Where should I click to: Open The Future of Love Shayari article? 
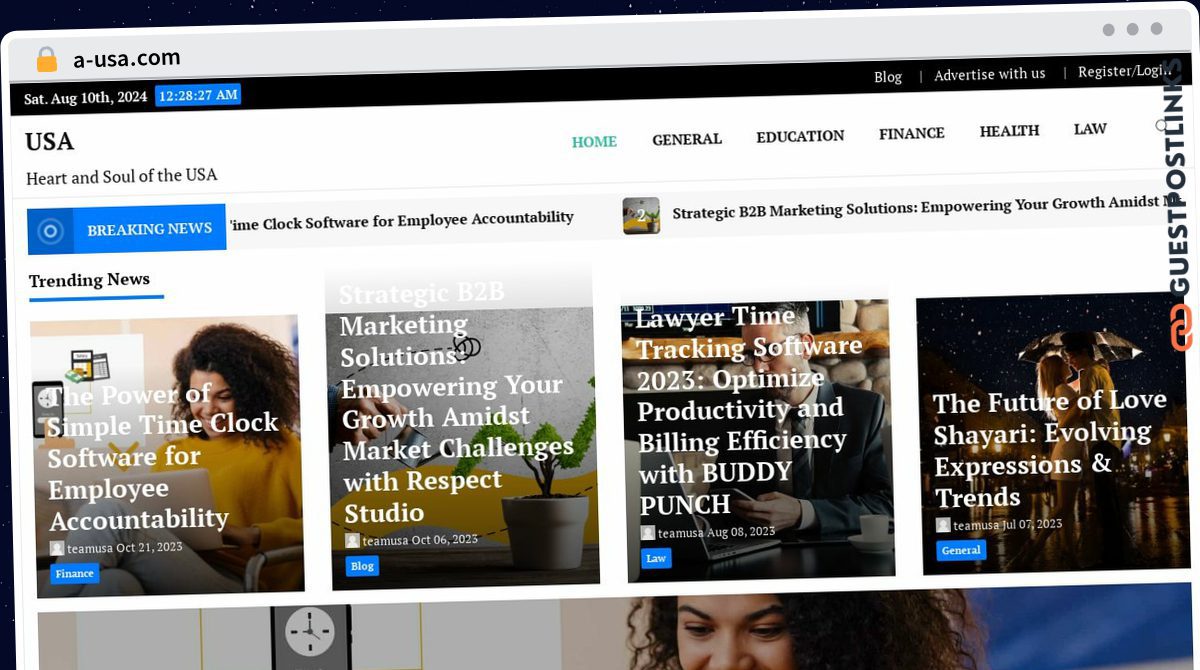(1049, 449)
